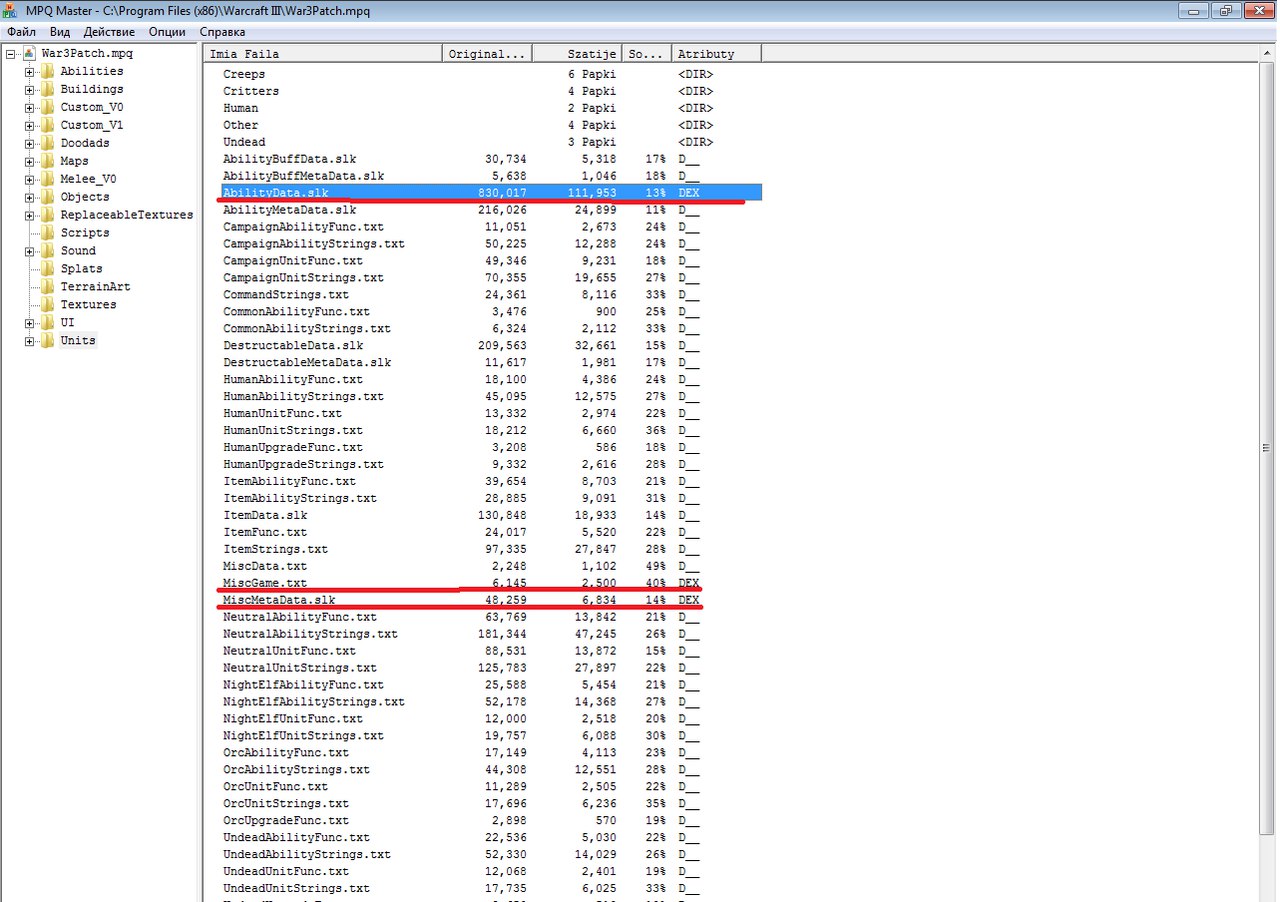Select the DestructableData.slk file
1280x902 pixels.
(x=491, y=346)
